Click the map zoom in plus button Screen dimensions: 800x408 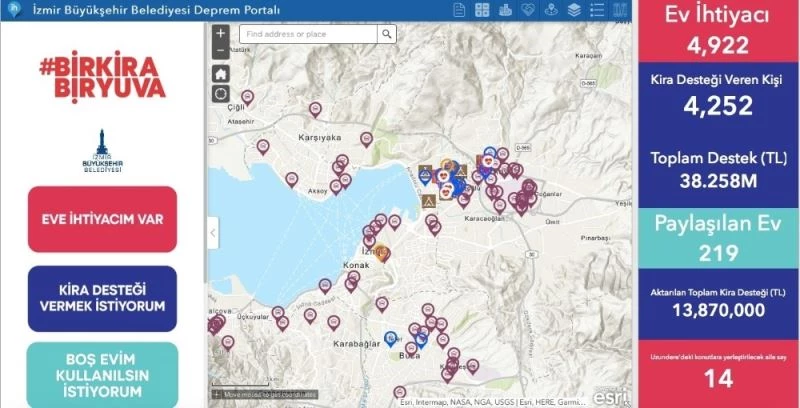221,33
